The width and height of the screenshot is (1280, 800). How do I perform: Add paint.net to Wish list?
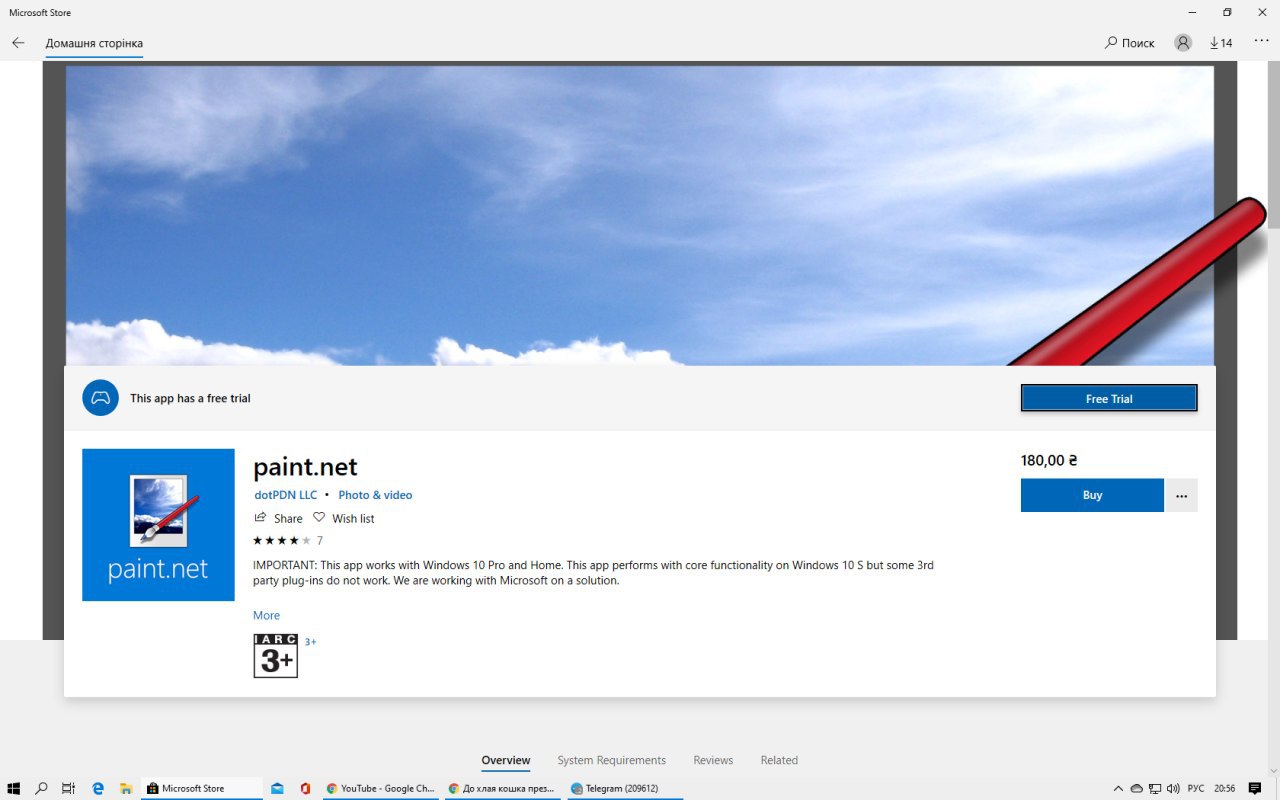[344, 518]
